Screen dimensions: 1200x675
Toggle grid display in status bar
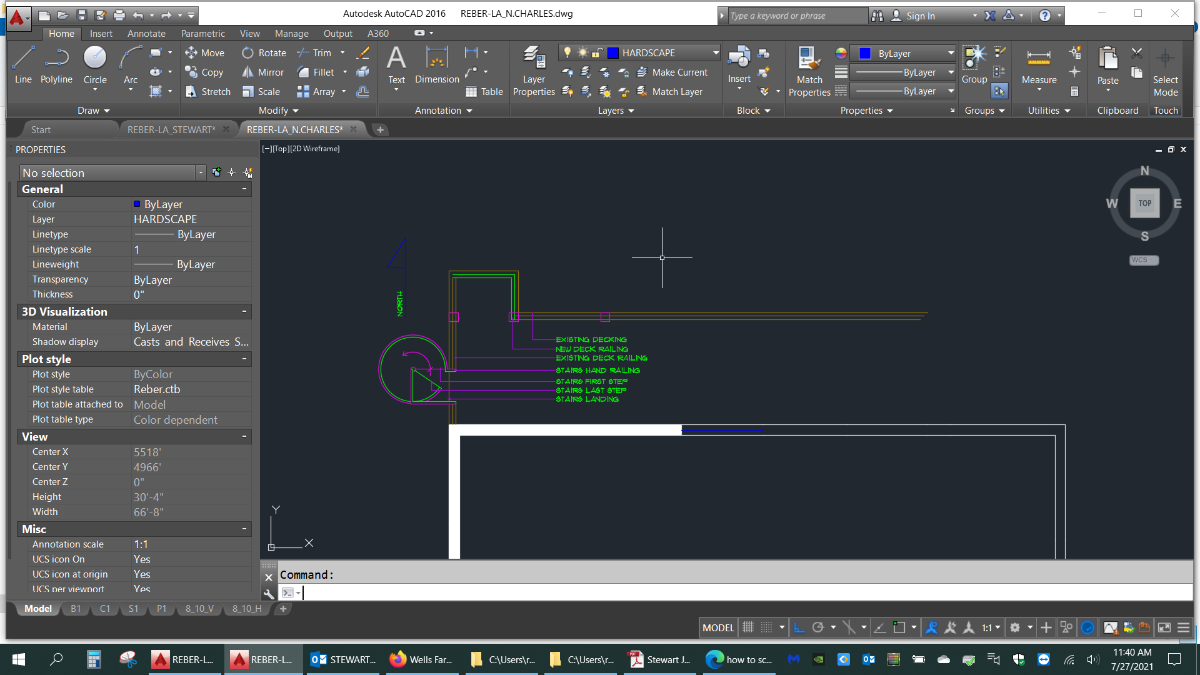747,627
